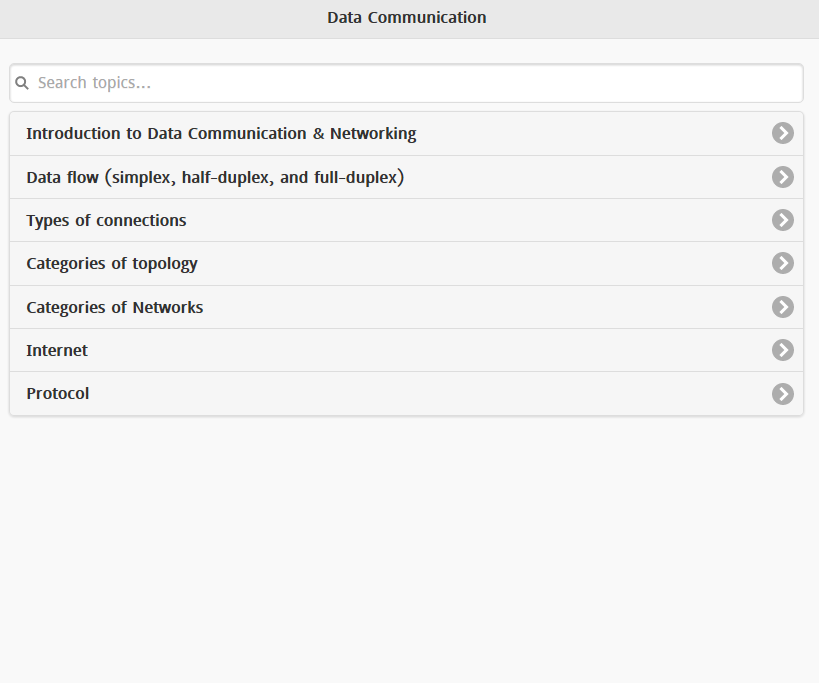Click the arrow icon beside Protocol

[x=782, y=394]
